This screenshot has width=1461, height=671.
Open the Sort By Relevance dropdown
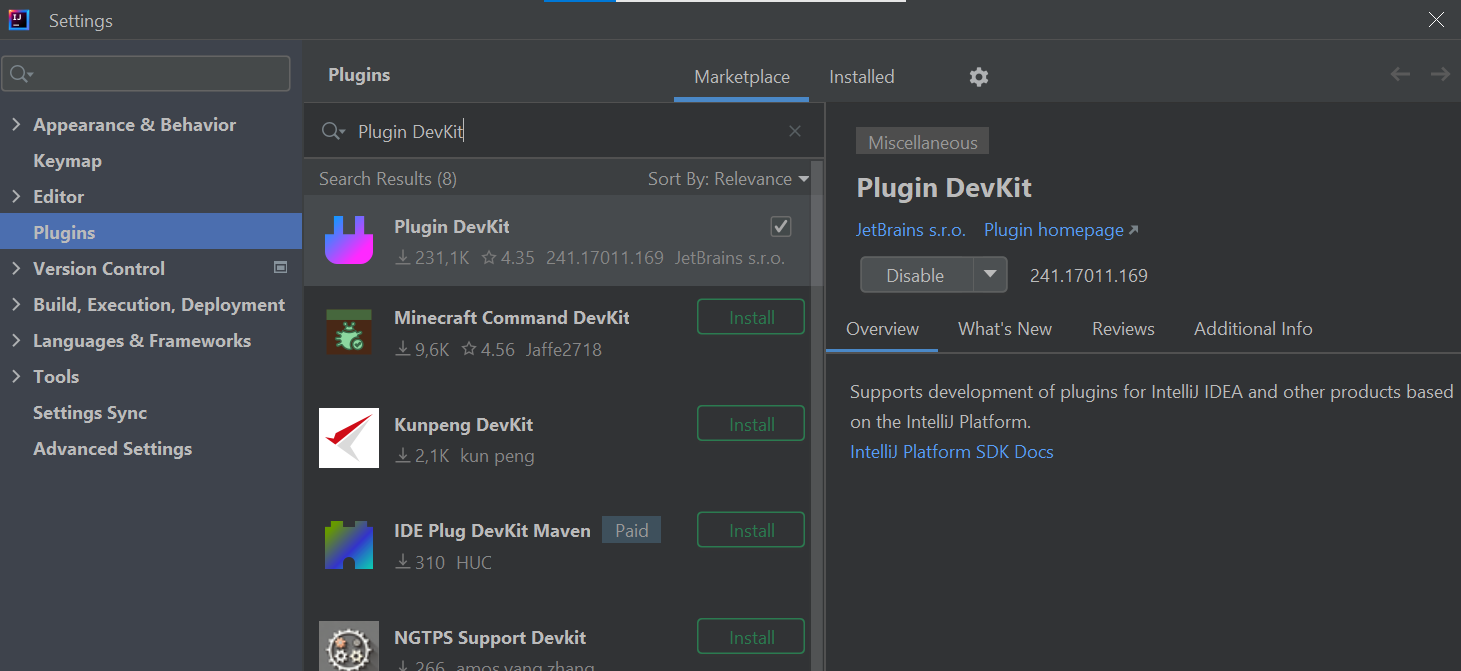(x=728, y=178)
